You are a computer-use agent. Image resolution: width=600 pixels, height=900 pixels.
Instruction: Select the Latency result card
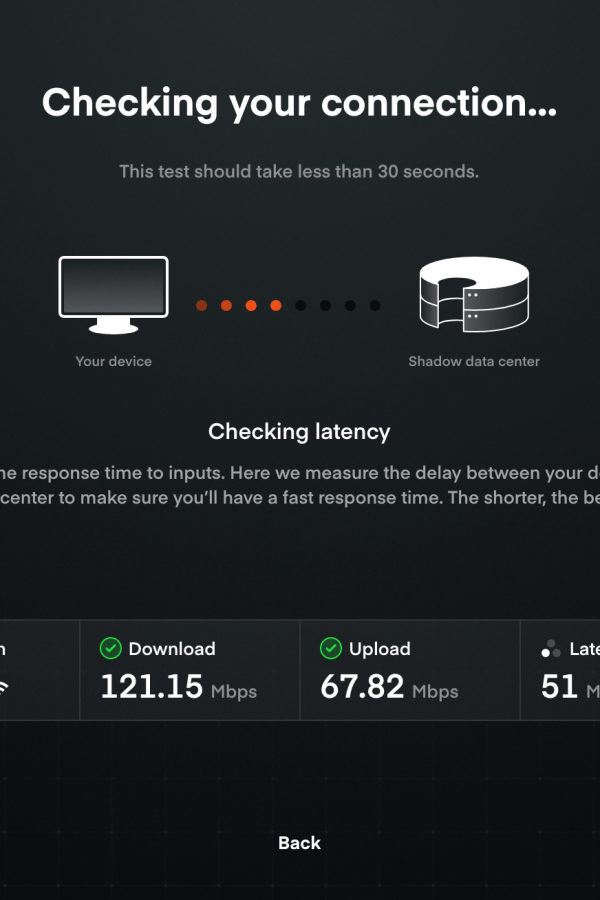560,670
